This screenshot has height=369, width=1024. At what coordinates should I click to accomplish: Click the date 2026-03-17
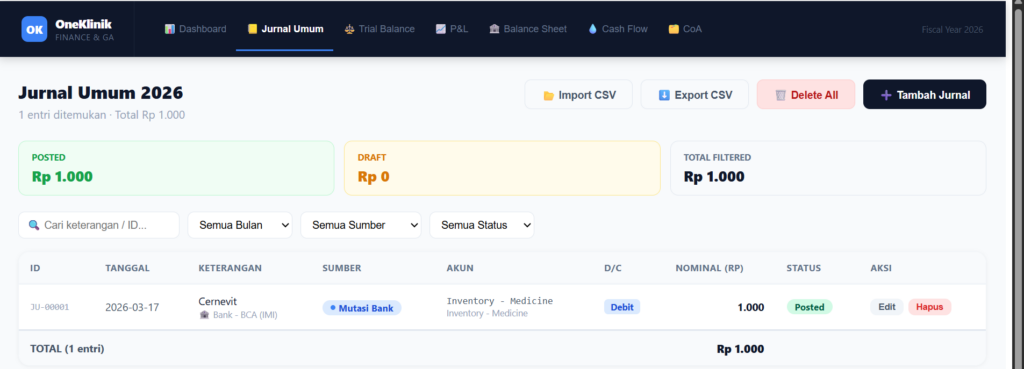coord(132,307)
